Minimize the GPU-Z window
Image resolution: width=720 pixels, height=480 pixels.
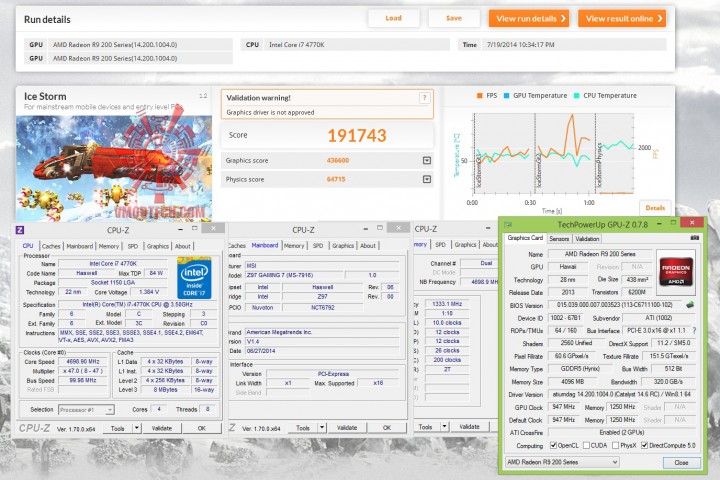pos(659,223)
